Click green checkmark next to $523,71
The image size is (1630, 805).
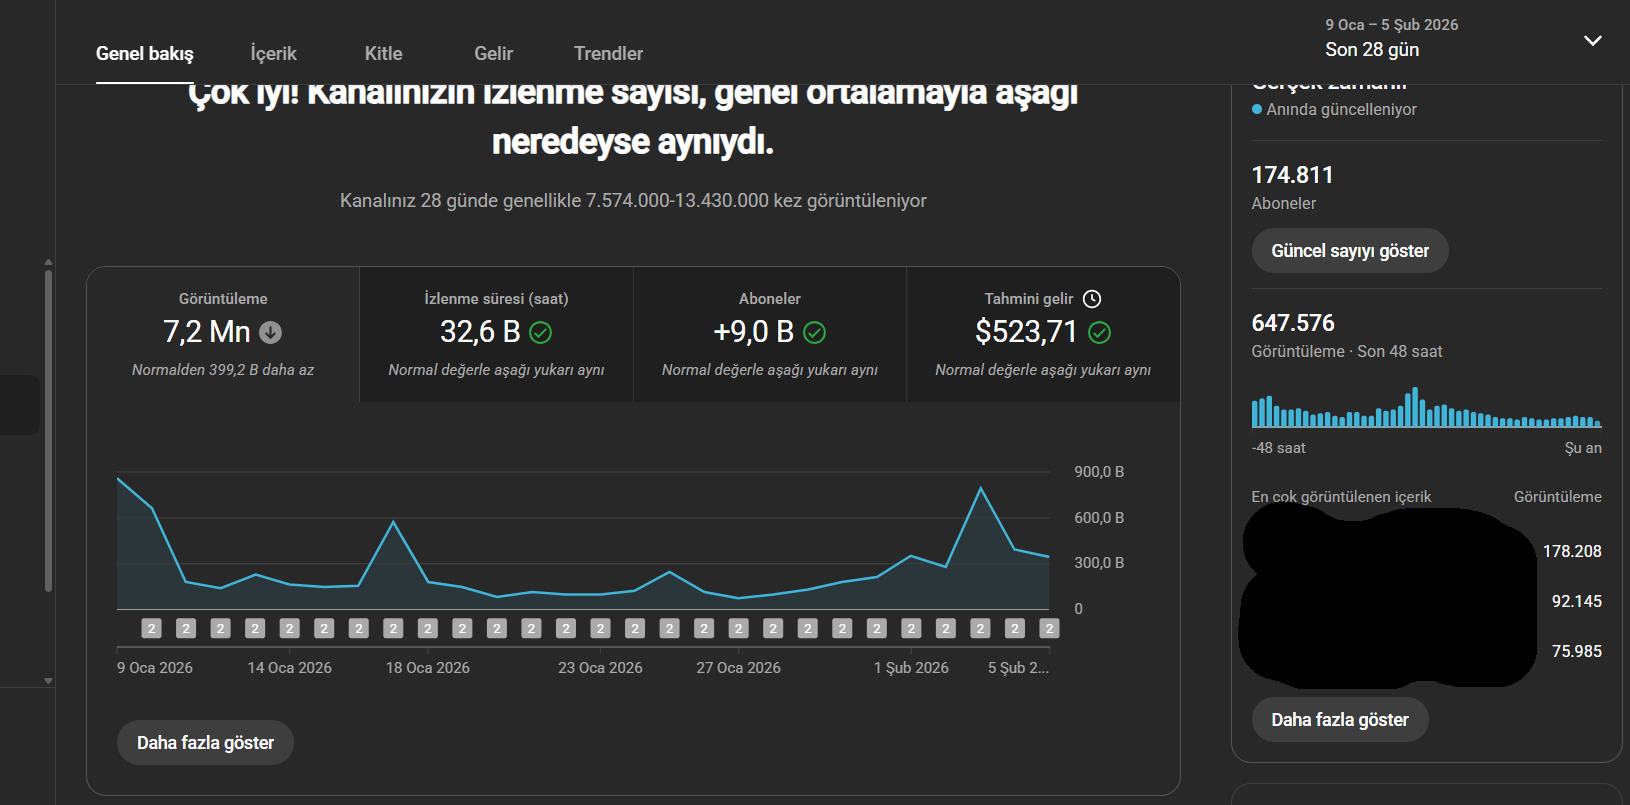[x=1099, y=332]
